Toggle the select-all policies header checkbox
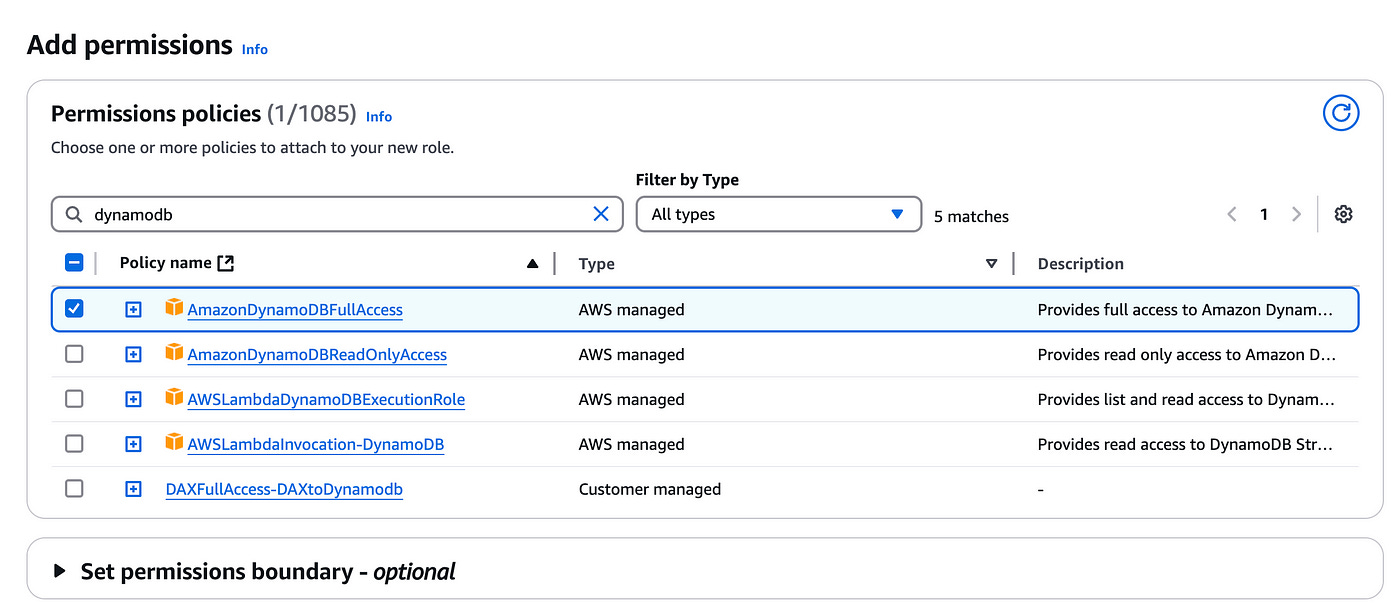1400x611 pixels. pyautogui.click(x=74, y=263)
